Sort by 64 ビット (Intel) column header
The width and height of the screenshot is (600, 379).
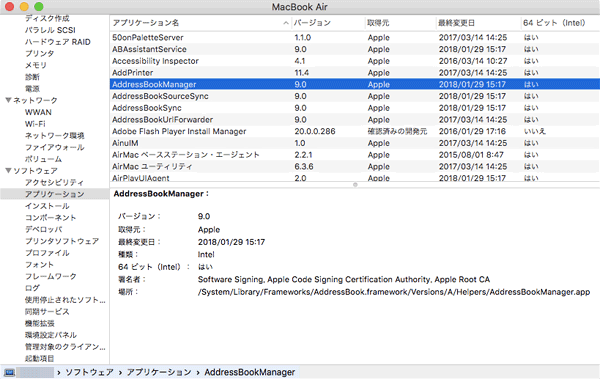(x=561, y=23)
